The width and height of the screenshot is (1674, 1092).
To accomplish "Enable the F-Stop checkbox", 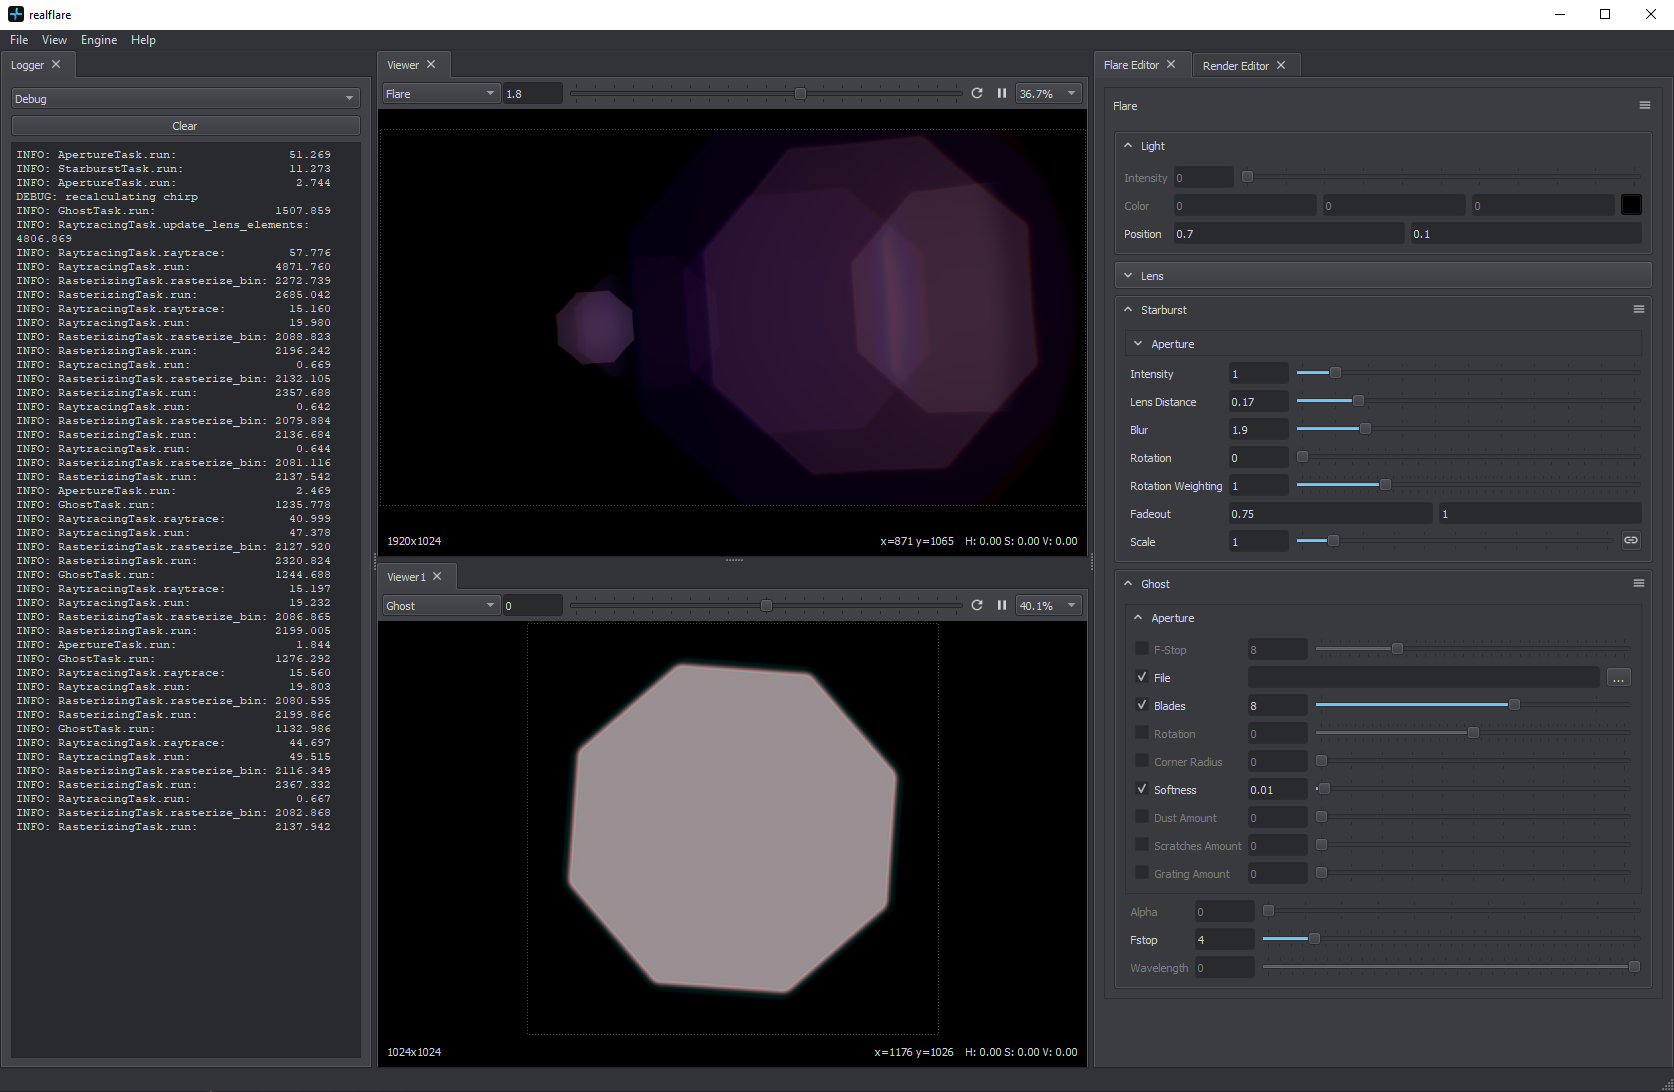I will pyautogui.click(x=1142, y=648).
